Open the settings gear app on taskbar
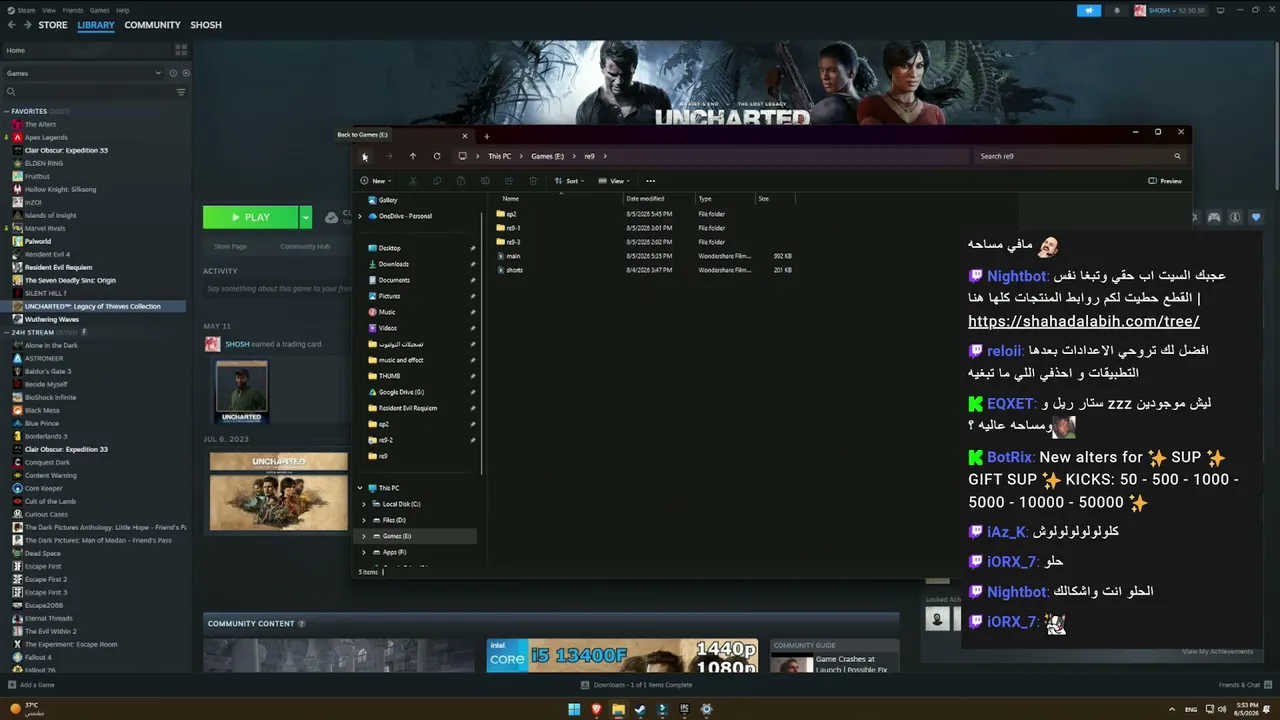Image resolution: width=1280 pixels, height=720 pixels. point(706,709)
